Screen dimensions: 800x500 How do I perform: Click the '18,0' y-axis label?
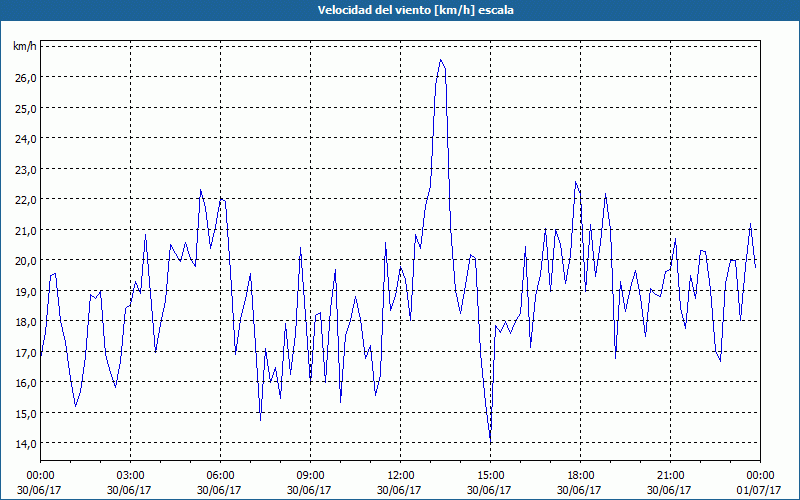25,322
